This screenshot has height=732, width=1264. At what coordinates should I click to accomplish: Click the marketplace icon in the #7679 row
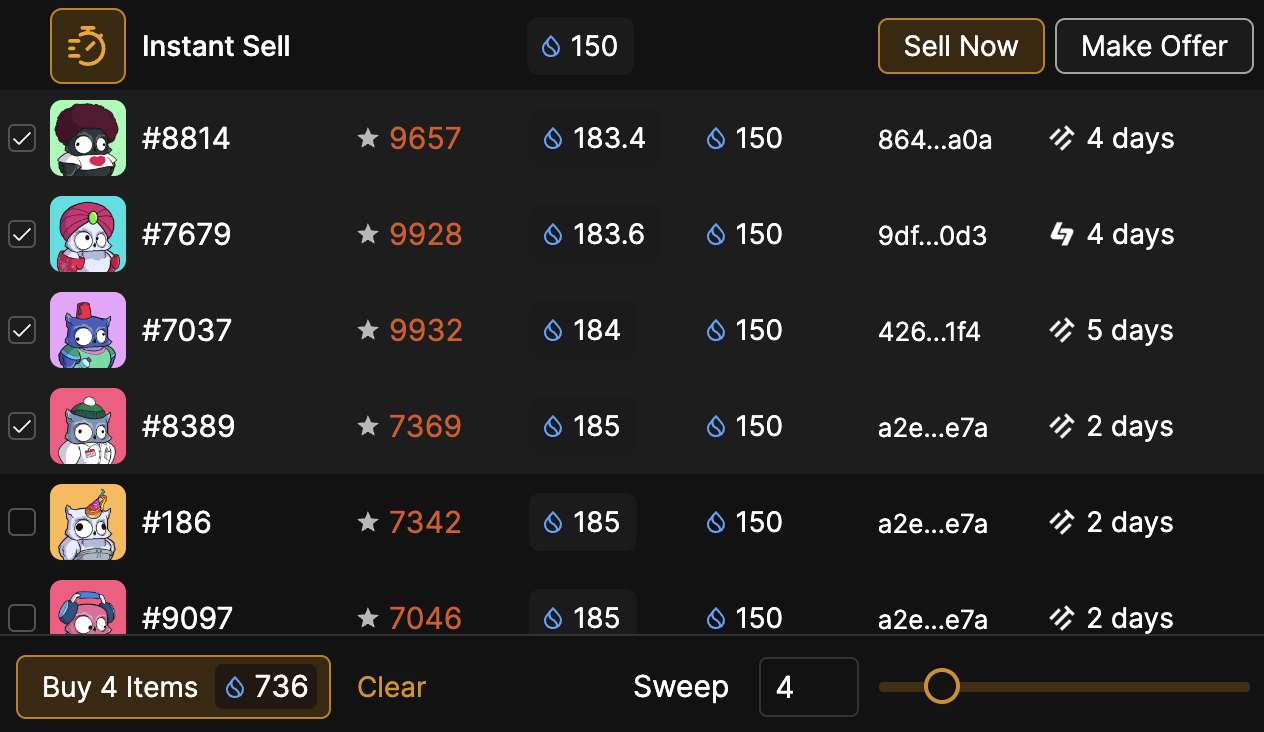(x=1061, y=235)
